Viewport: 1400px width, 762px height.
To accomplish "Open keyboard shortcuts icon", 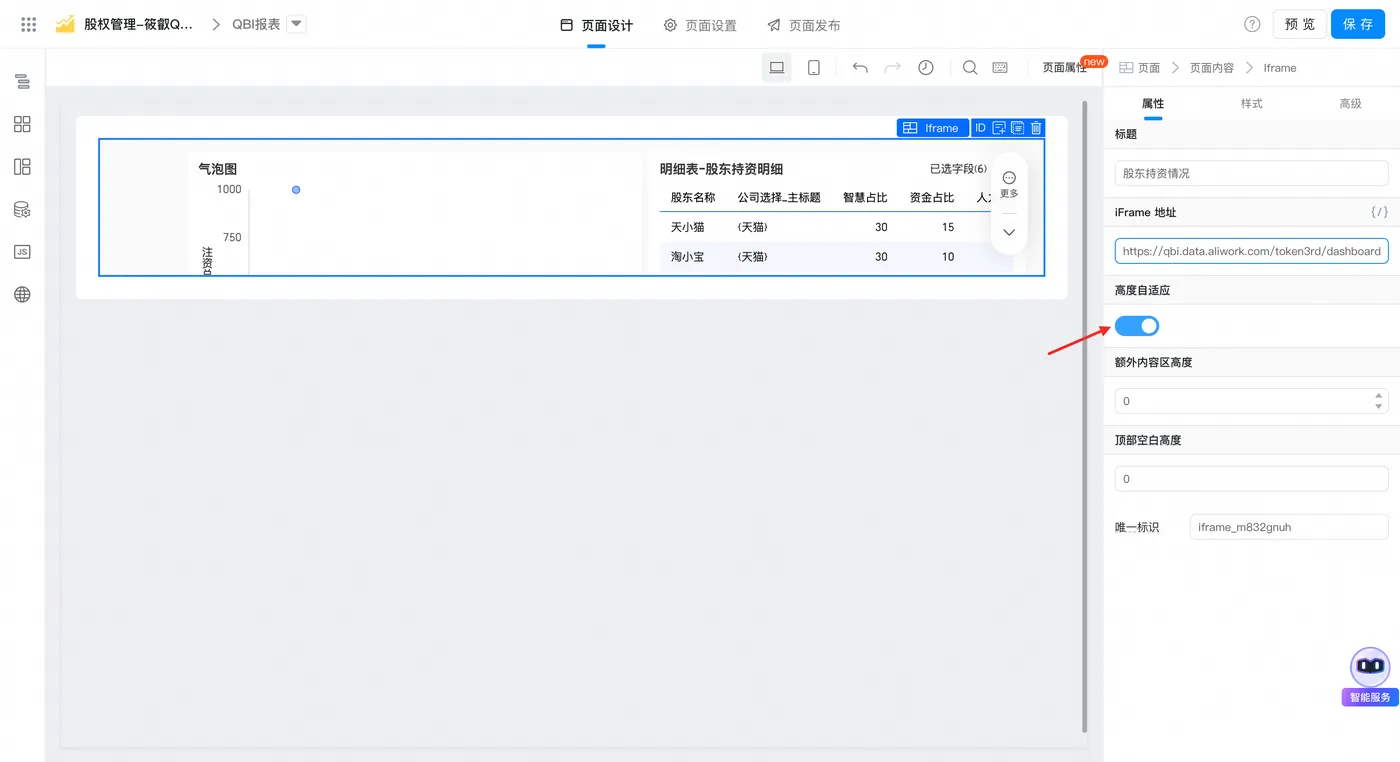I will (1000, 67).
